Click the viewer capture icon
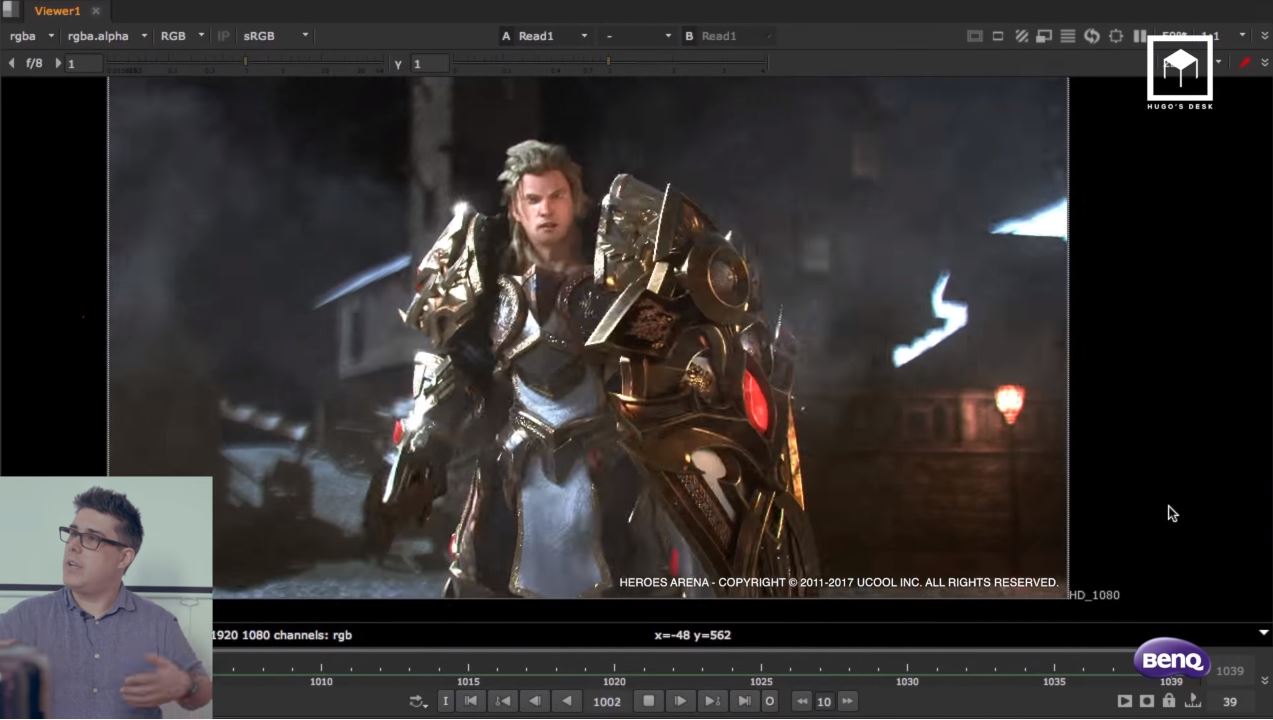 1147,701
